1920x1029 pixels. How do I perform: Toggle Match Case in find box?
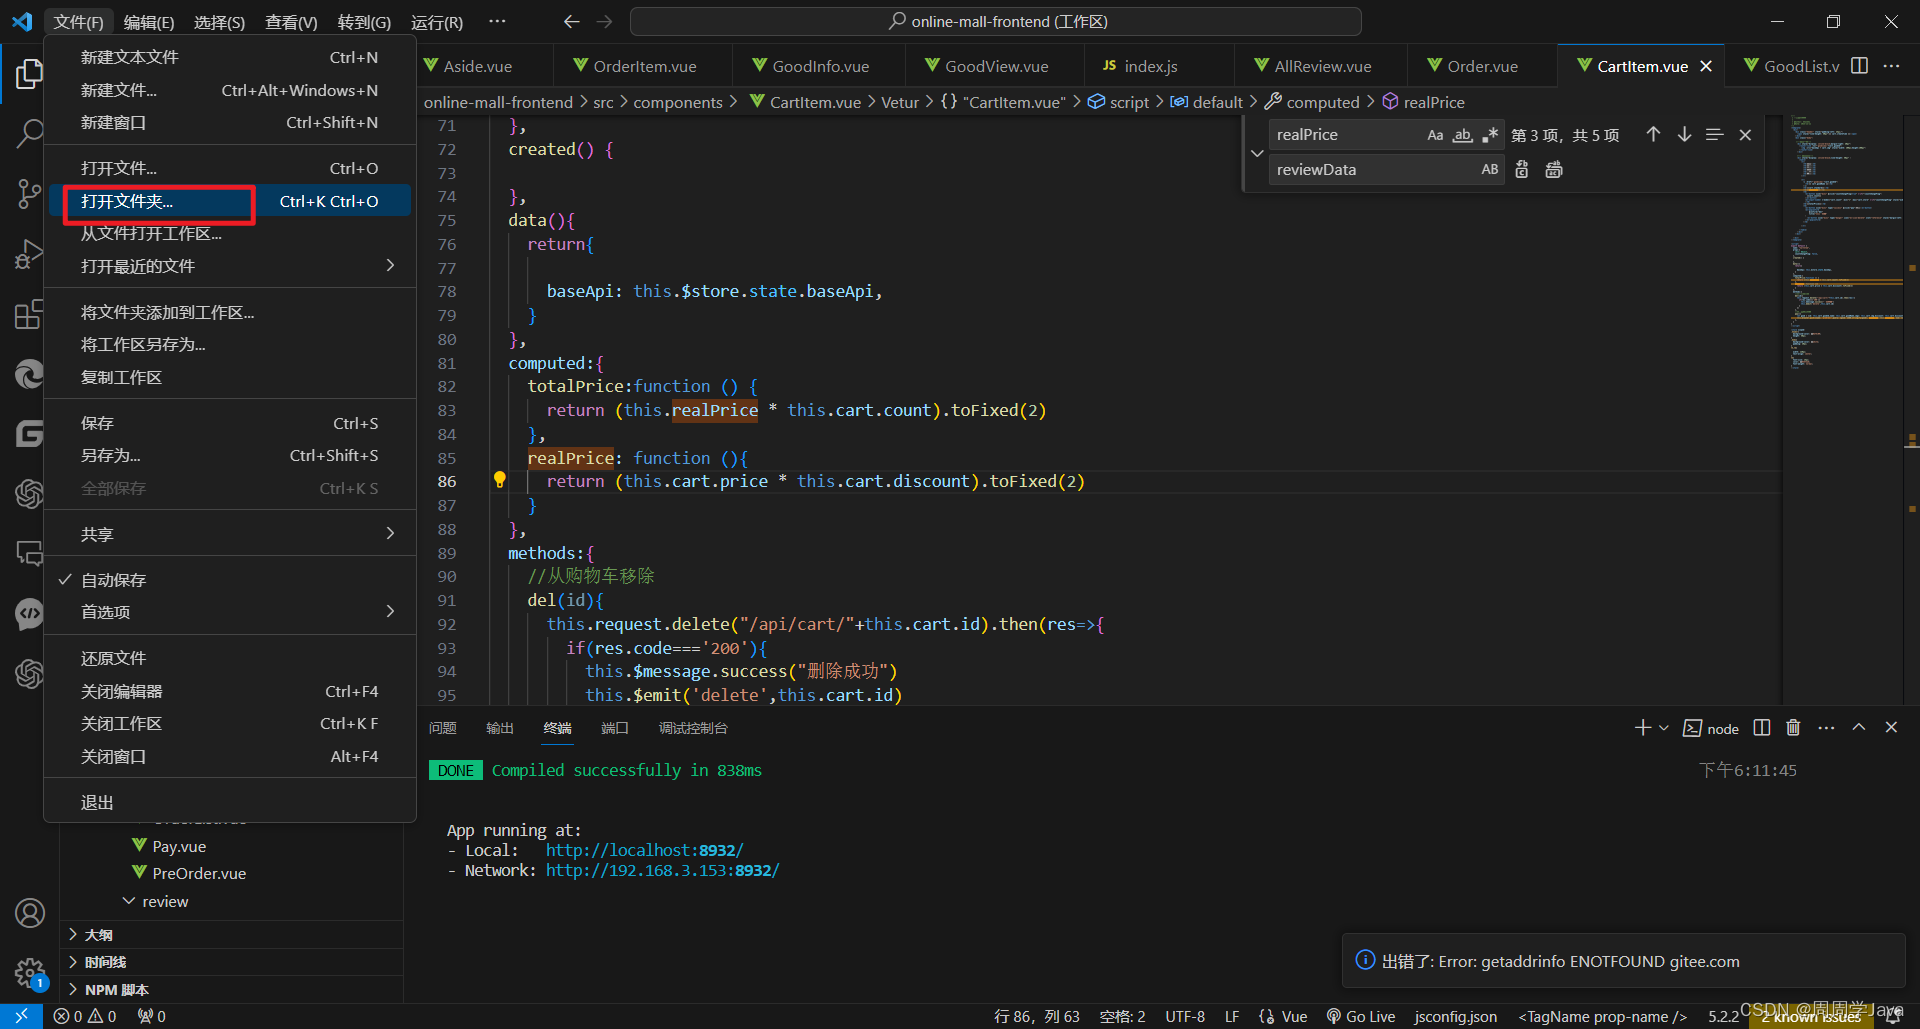tap(1435, 135)
